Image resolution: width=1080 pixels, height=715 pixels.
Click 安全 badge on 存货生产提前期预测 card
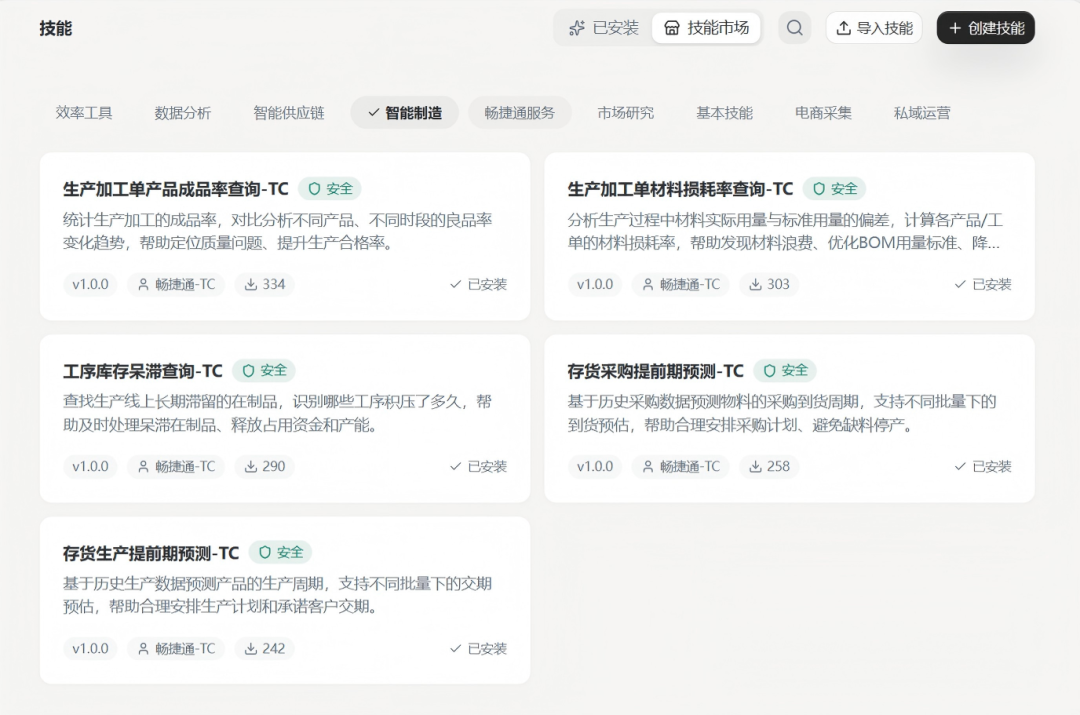(280, 552)
